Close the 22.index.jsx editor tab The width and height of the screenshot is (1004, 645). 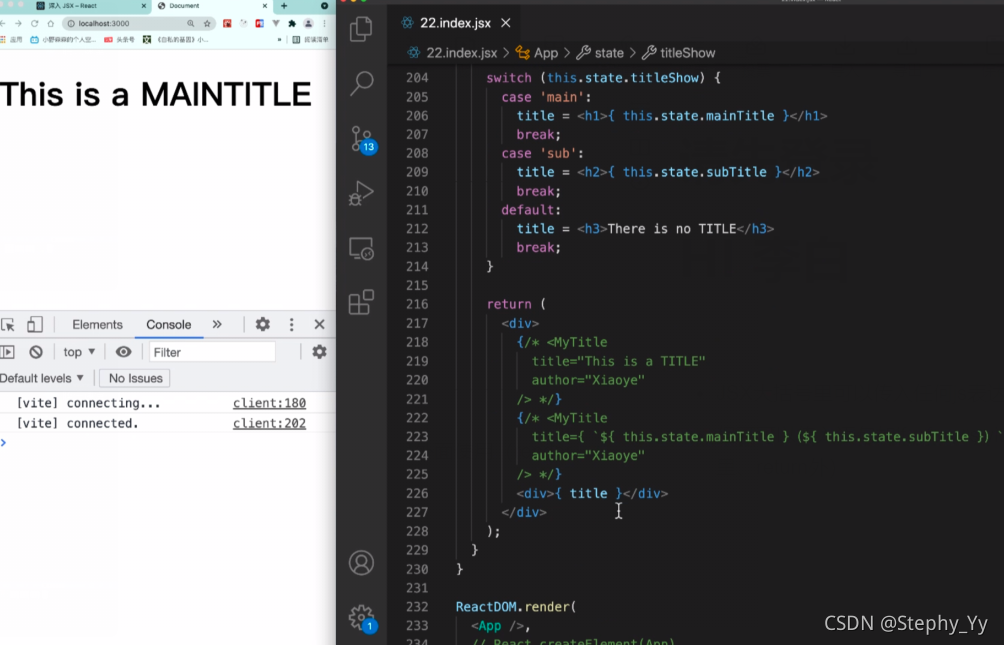(506, 23)
